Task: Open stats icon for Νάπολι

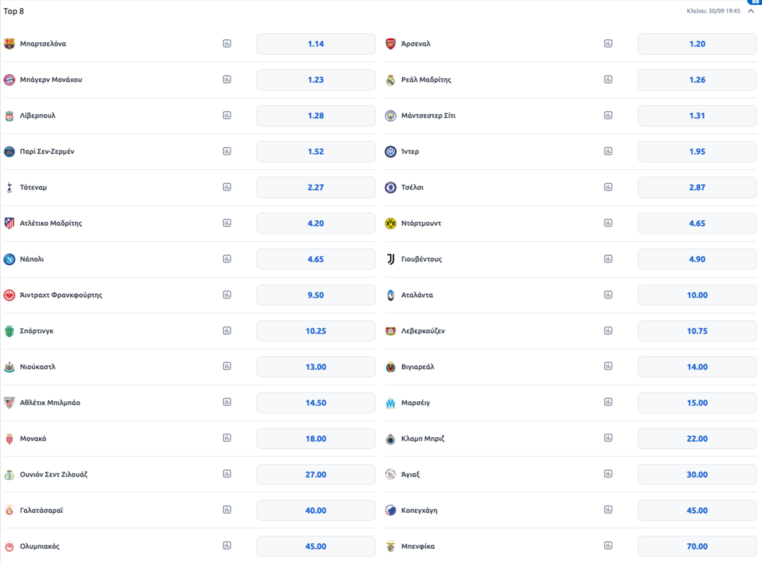Action: click(x=227, y=259)
